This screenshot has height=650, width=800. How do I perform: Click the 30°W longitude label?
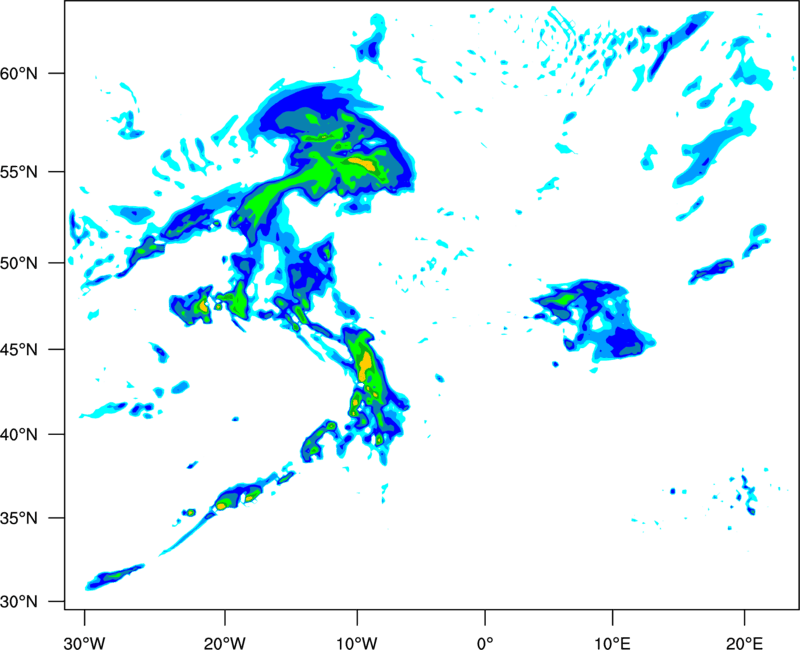(84, 643)
